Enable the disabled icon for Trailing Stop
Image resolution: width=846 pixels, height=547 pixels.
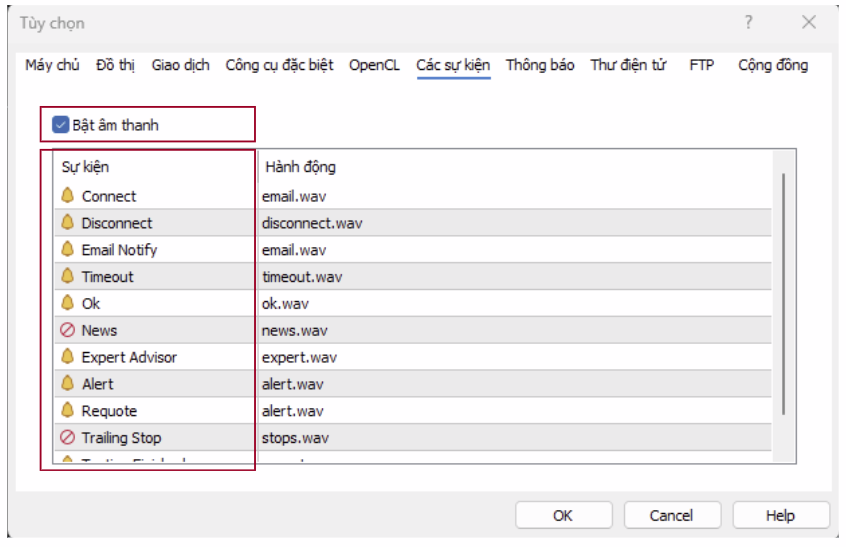click(68, 438)
